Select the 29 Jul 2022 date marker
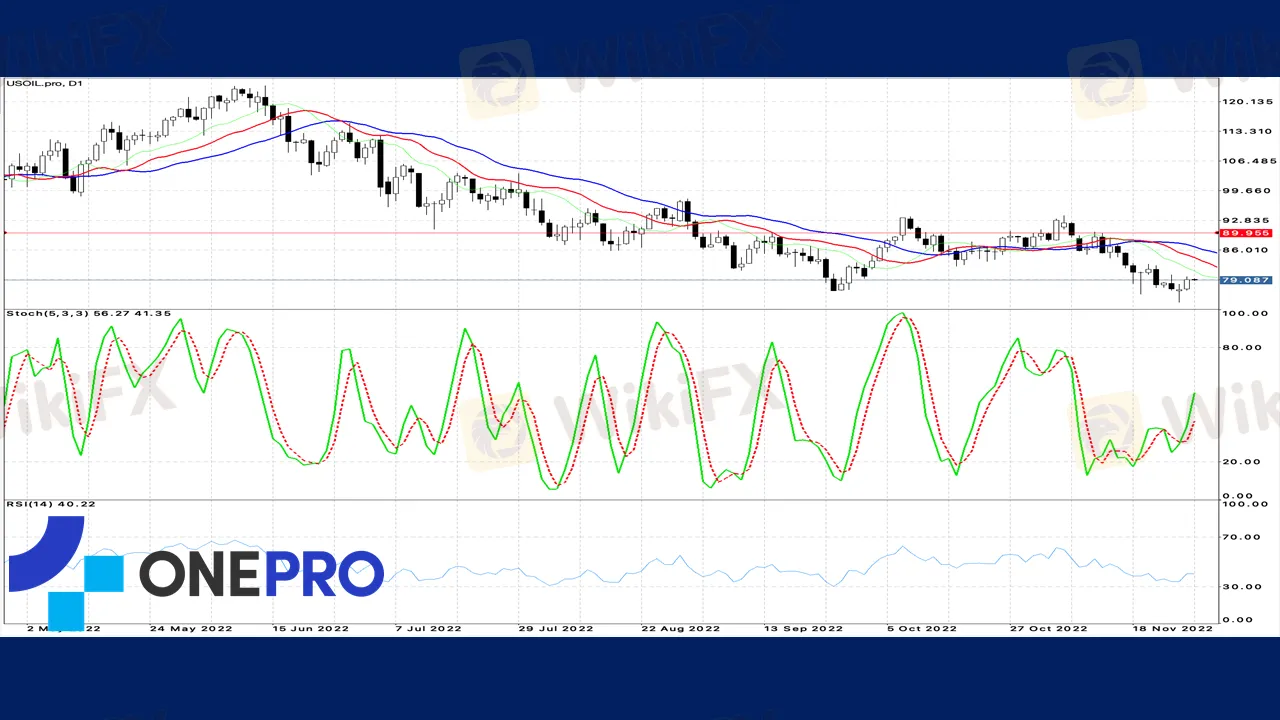1280x720 pixels. (557, 629)
